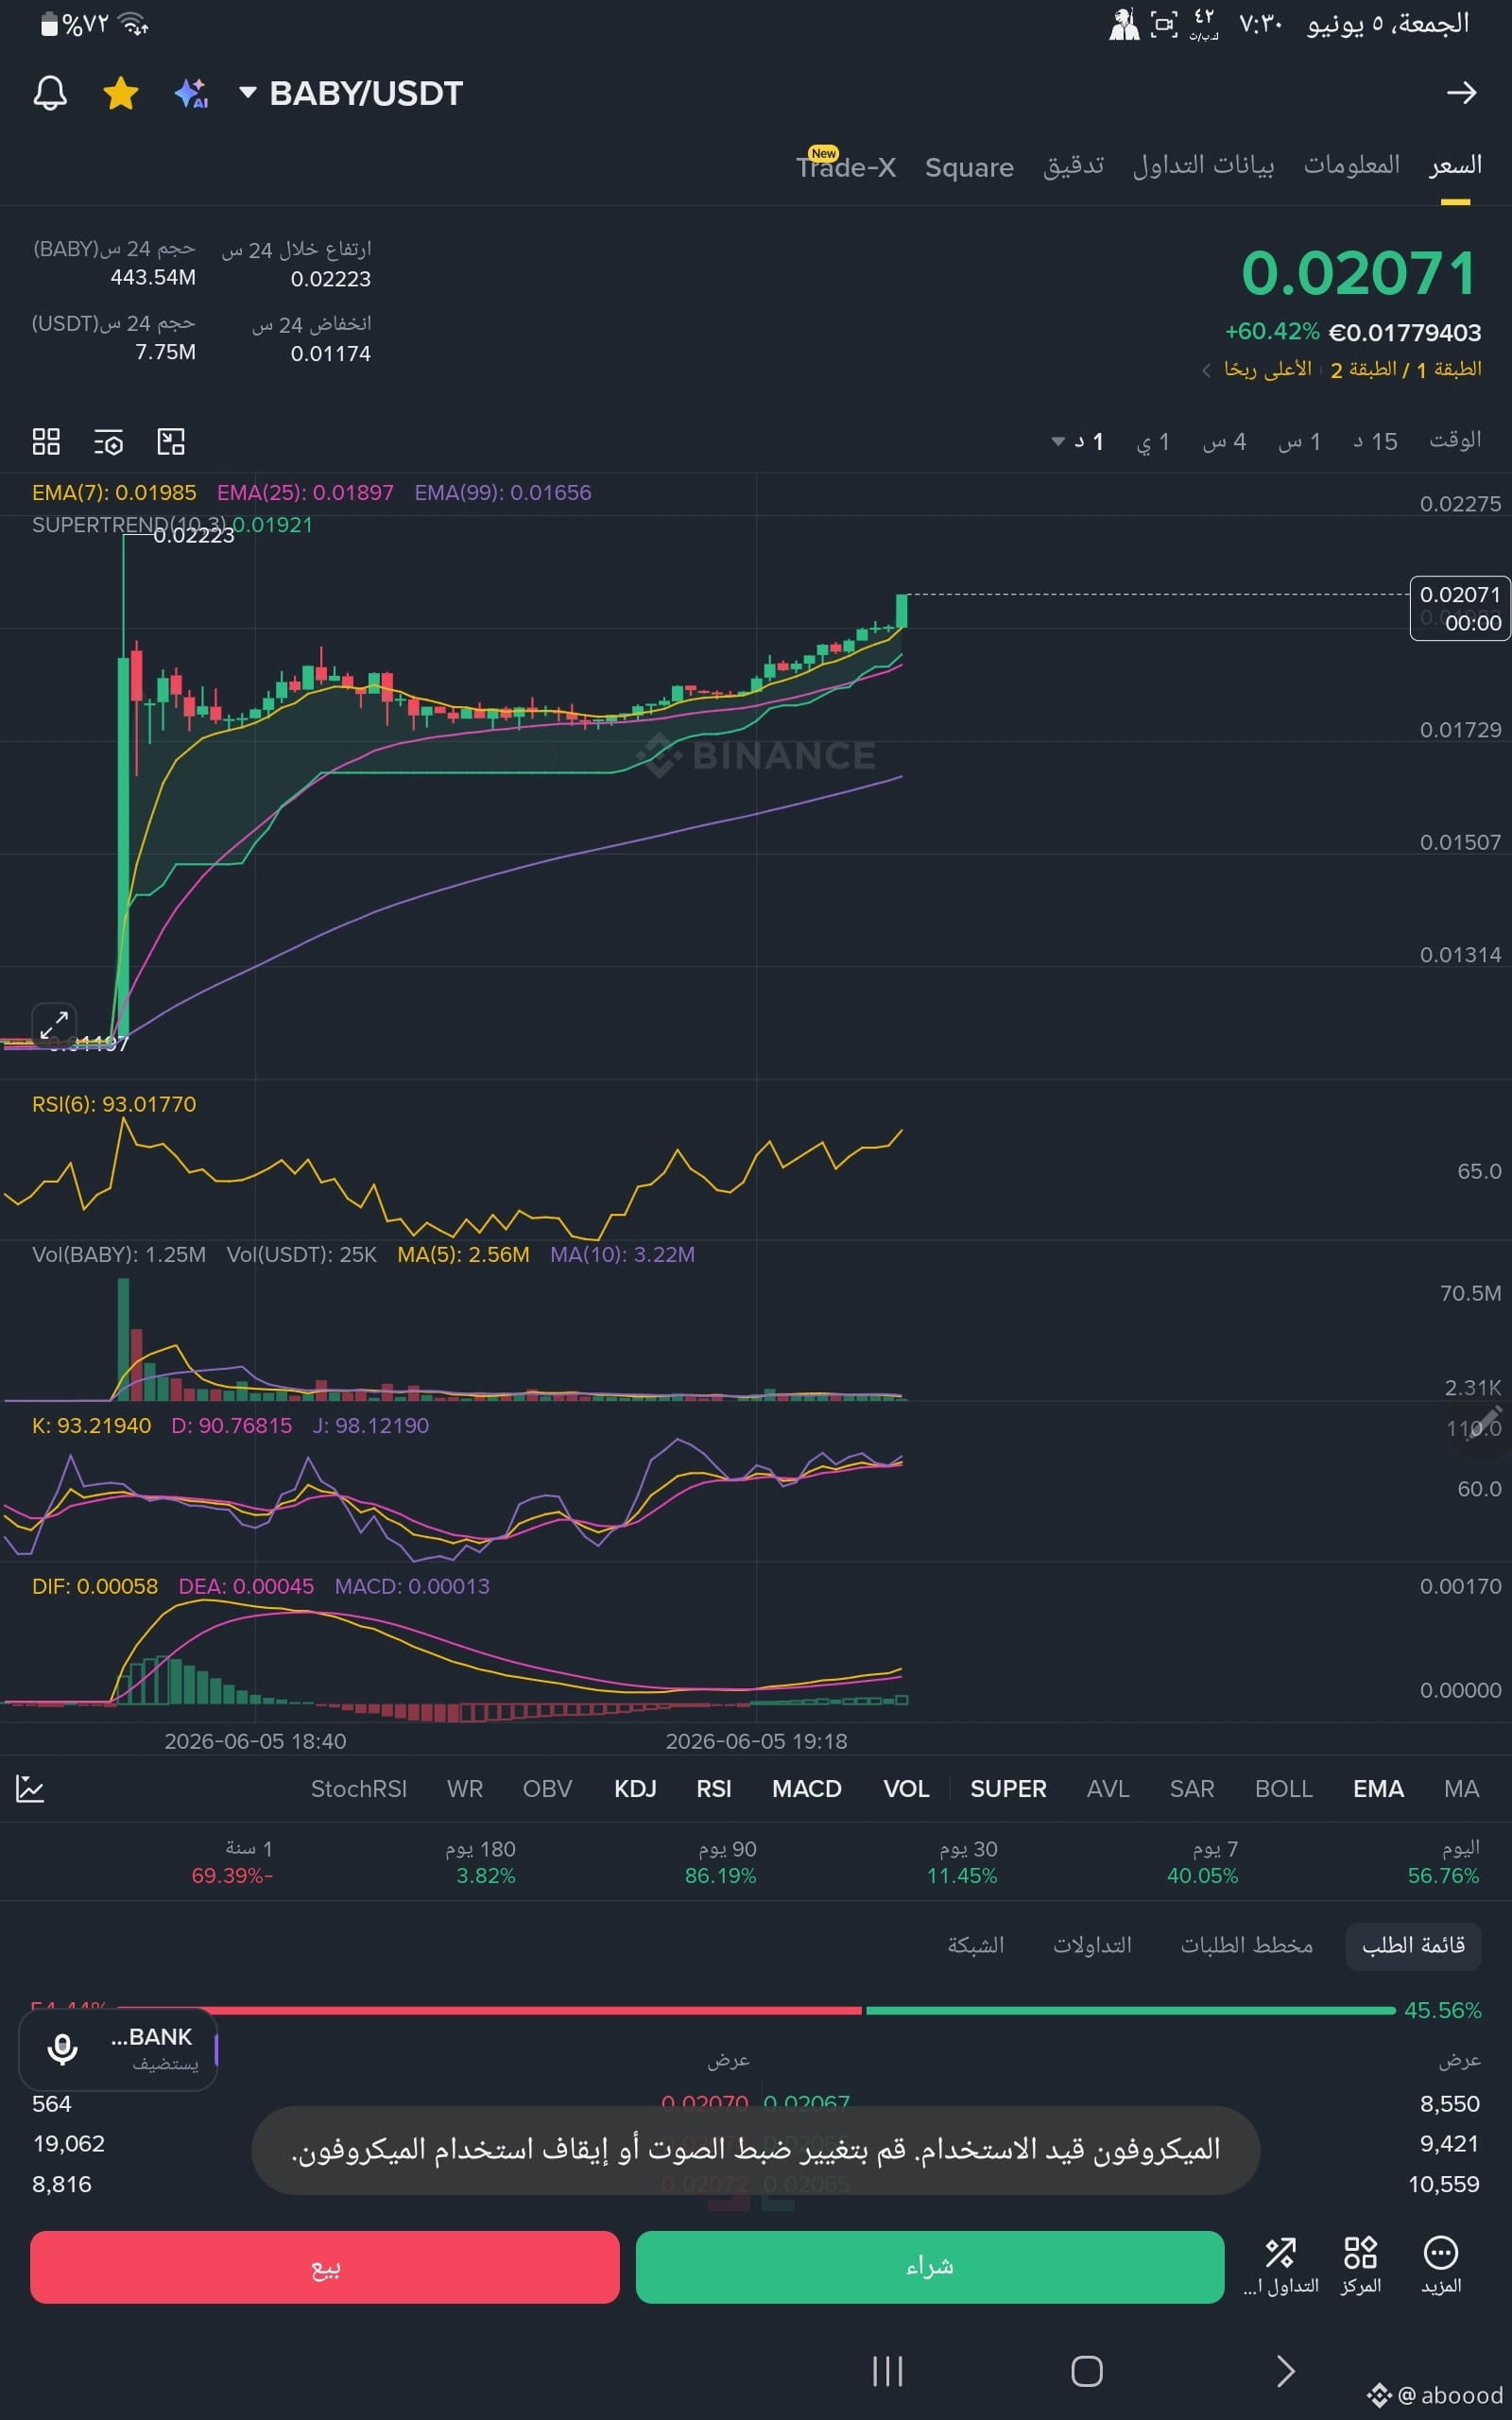This screenshot has width=1512, height=2420.
Task: Toggle the EMA indicator
Action: click(x=1378, y=1789)
